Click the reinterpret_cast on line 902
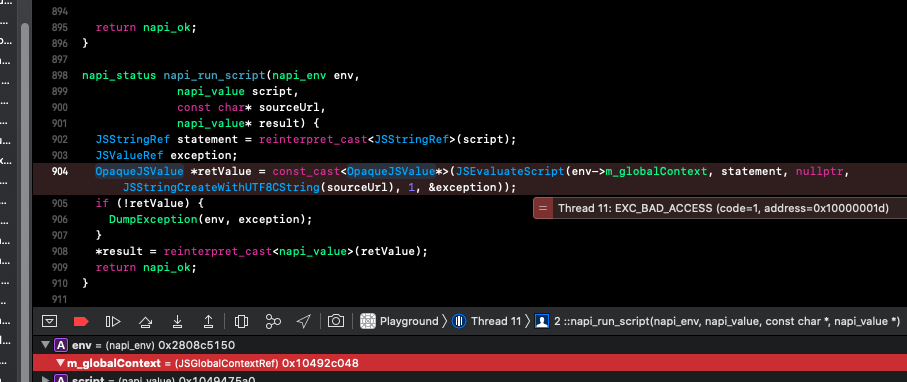Viewport: 907px width, 382px height. (313, 139)
